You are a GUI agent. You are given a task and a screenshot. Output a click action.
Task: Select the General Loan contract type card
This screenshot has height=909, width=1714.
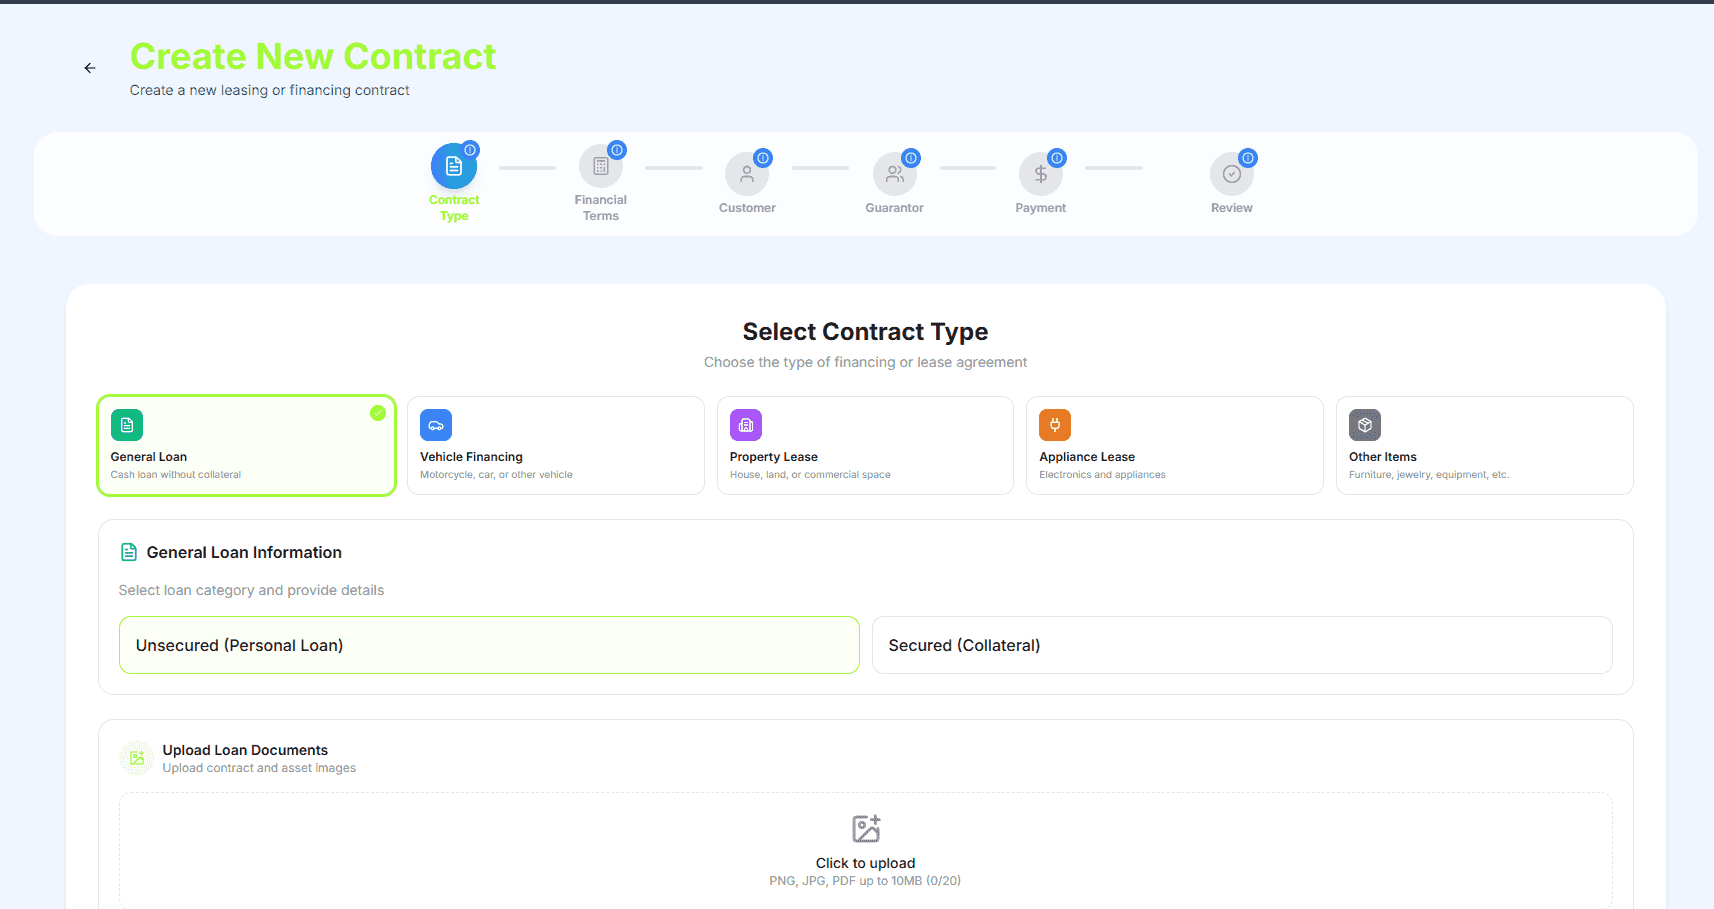point(246,445)
